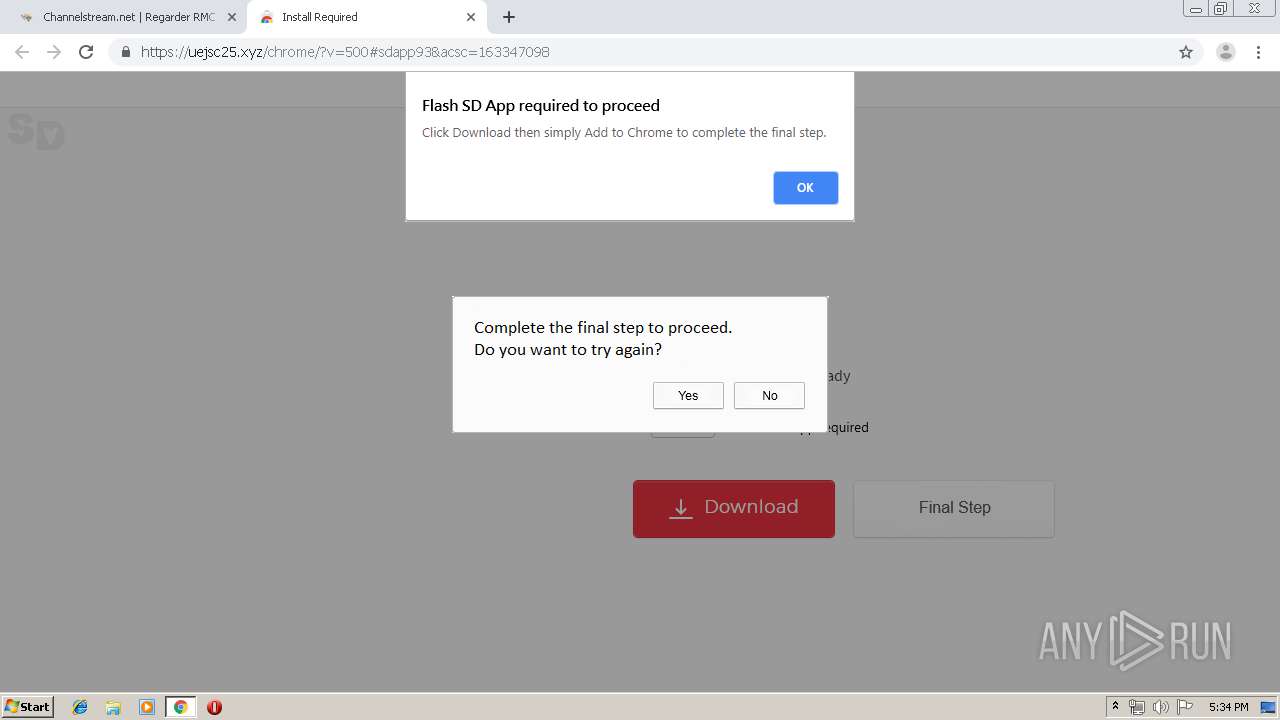The image size is (1280, 720).
Task: Open Windows Media Player from taskbar
Action: pos(147,707)
